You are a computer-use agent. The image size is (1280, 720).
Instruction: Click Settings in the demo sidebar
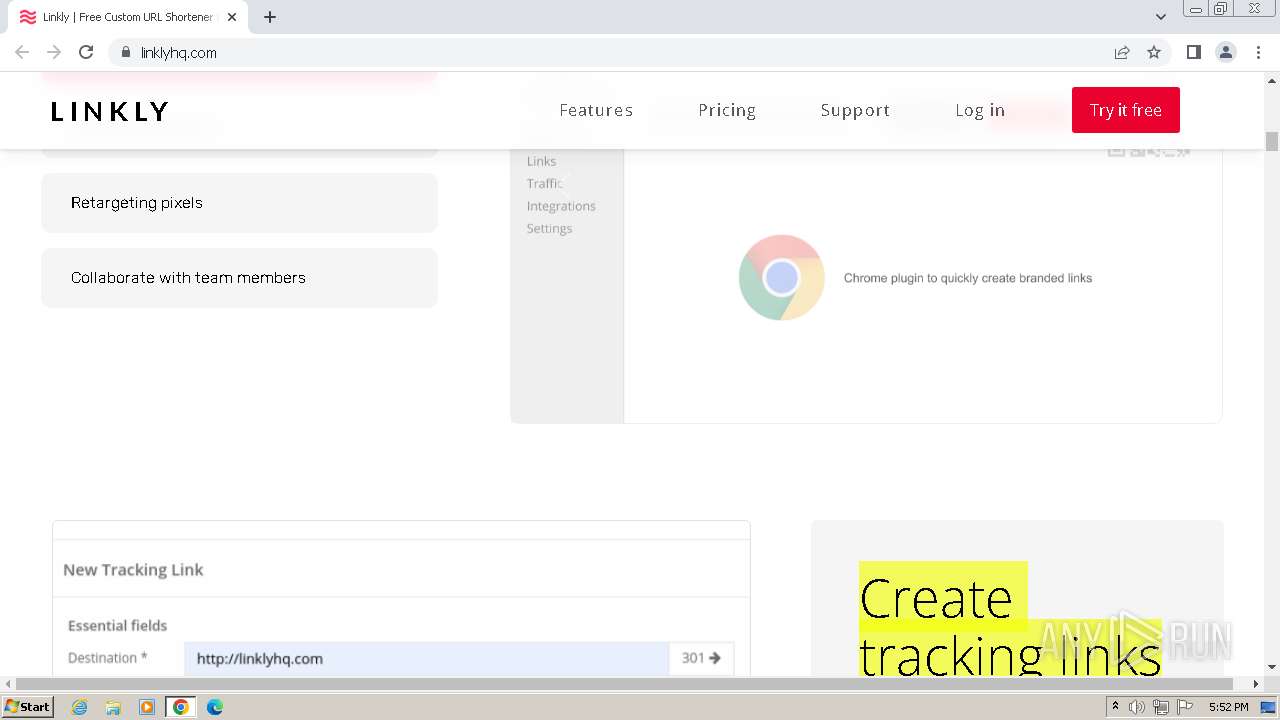pyautogui.click(x=549, y=228)
